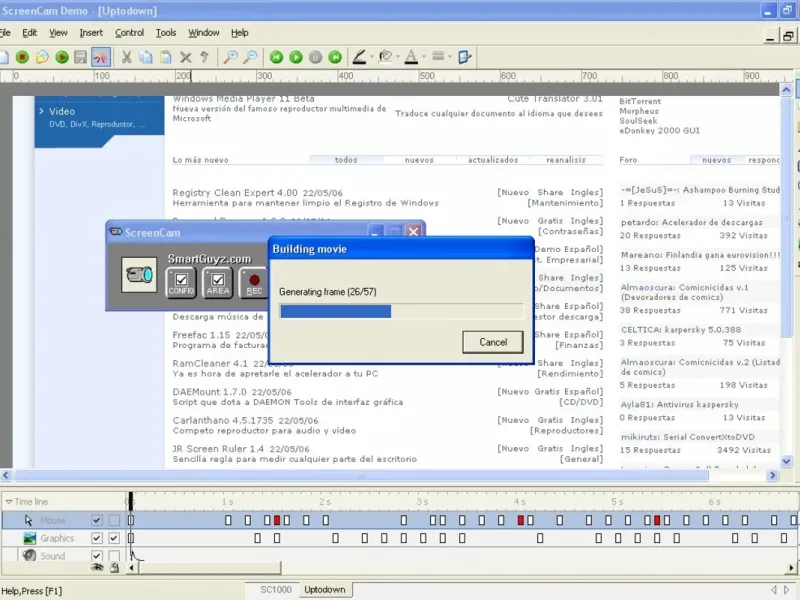Viewport: 800px width, 600px height.
Task: Toggle Graphics track first checkbox
Action: point(96,538)
